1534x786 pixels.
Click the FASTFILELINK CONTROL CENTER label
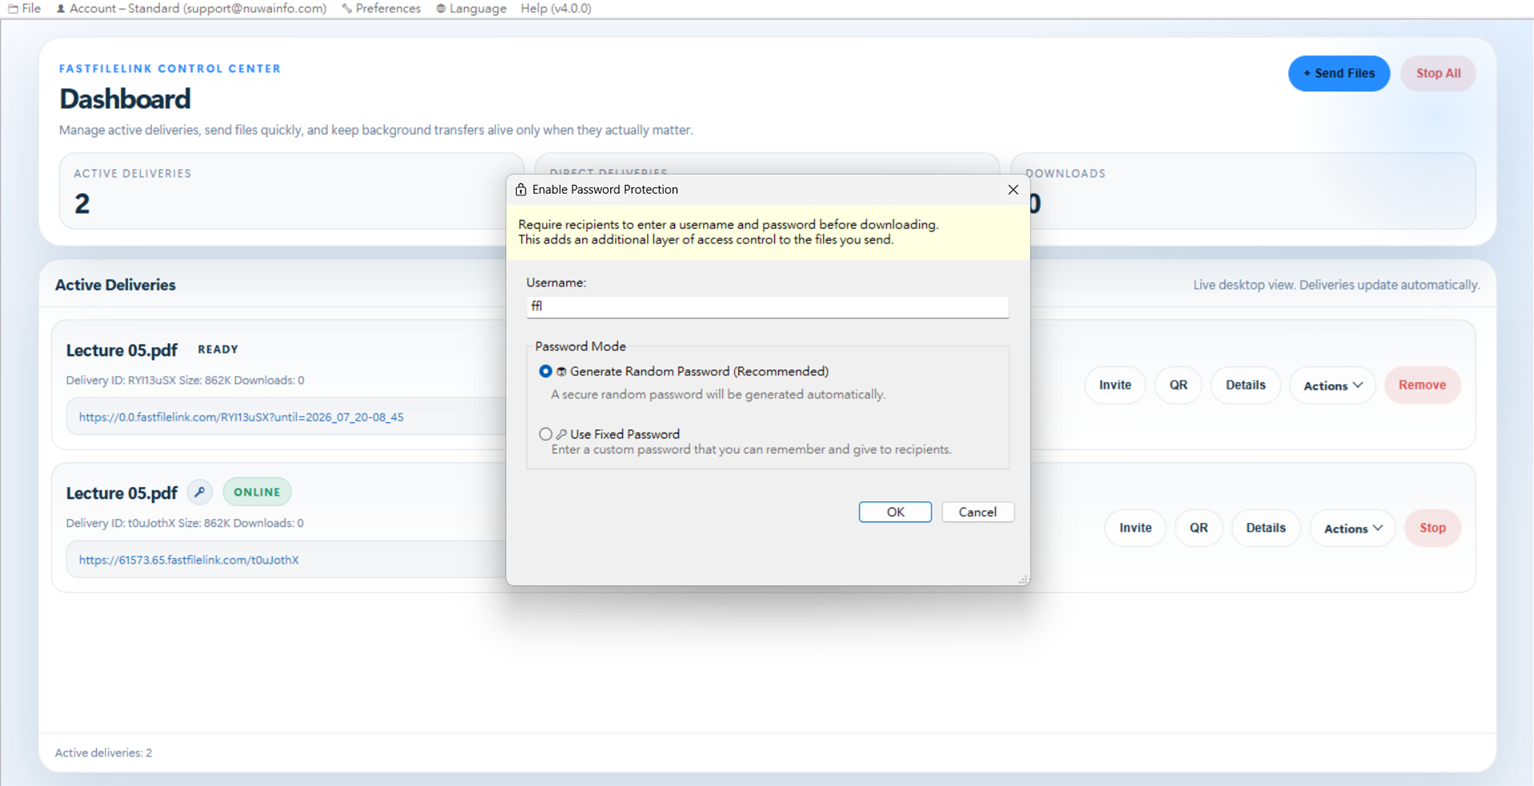pyautogui.click(x=170, y=69)
